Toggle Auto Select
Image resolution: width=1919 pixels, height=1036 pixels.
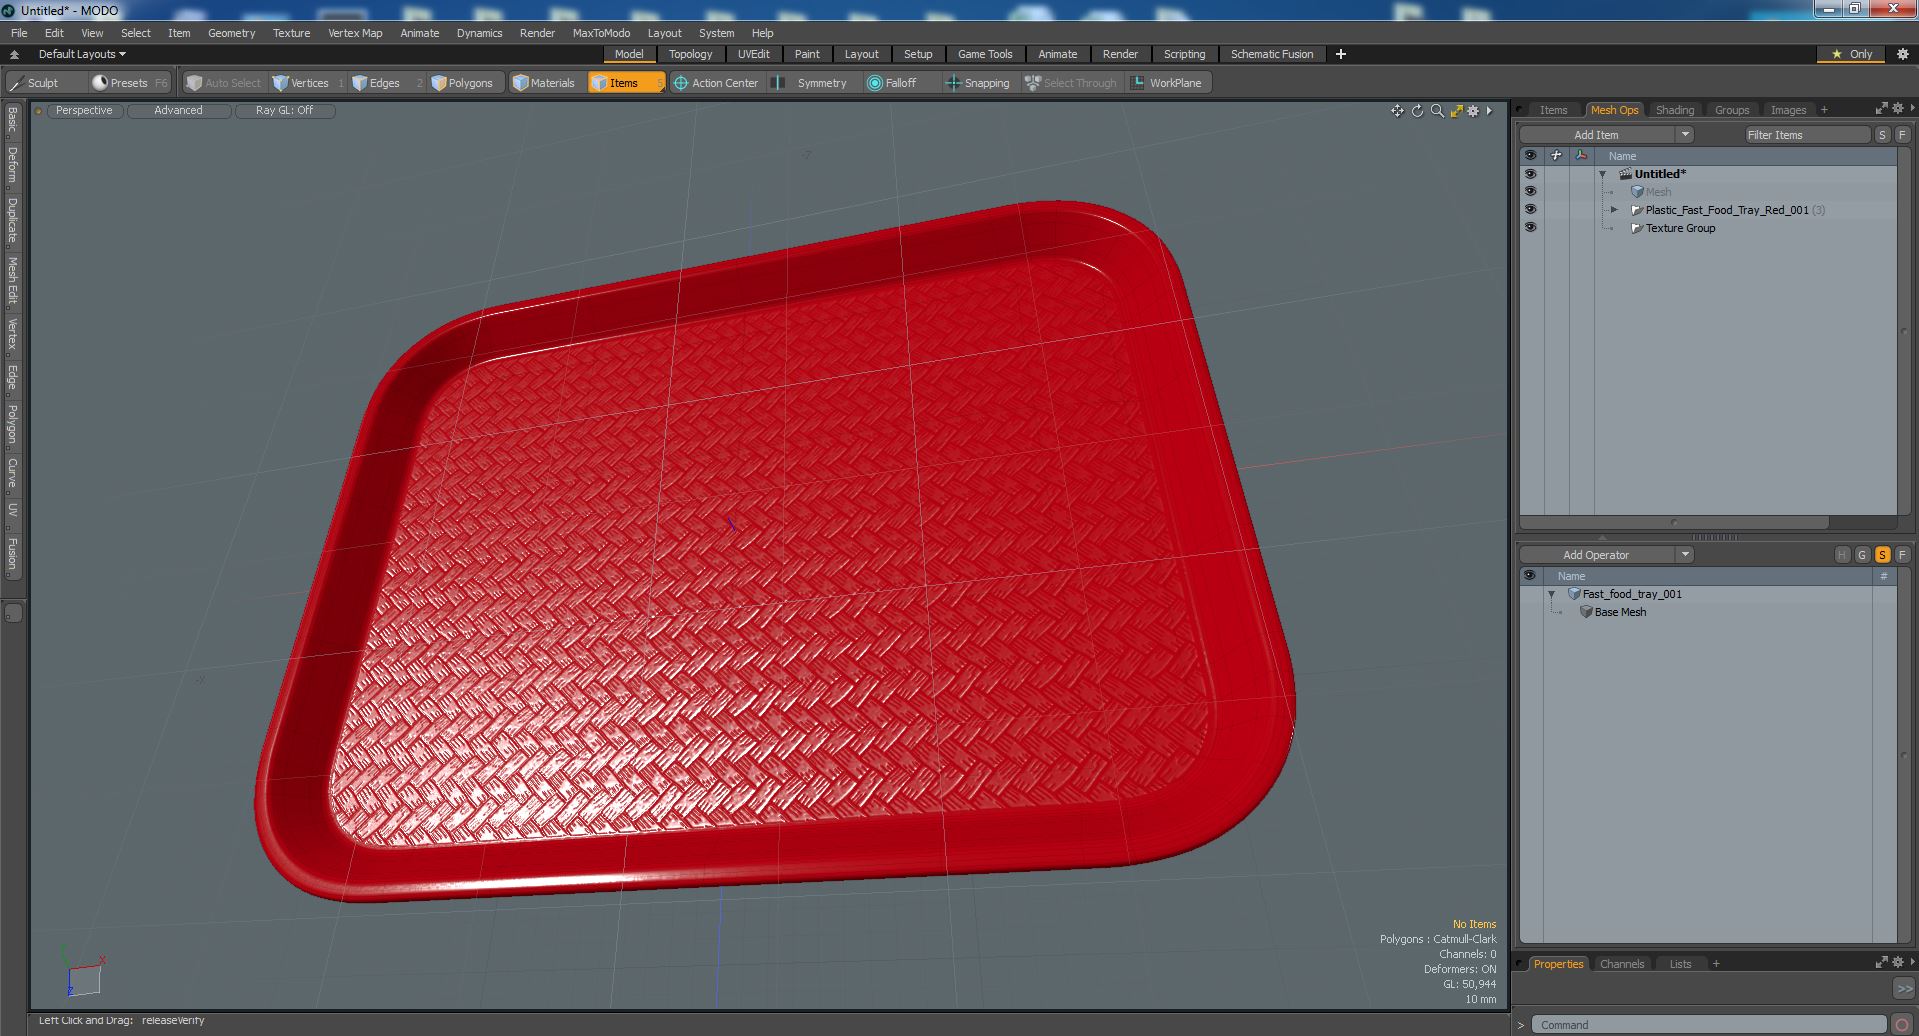[223, 83]
